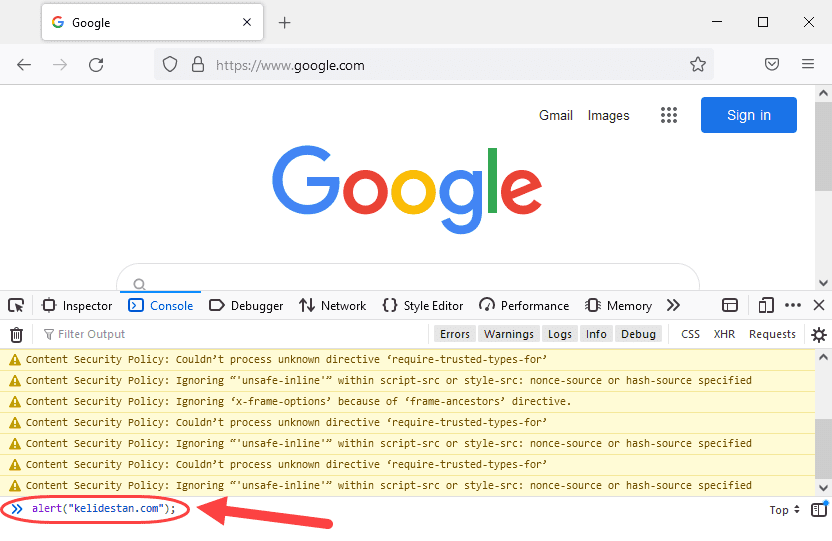Select the x-frame-options warning message
The height and width of the screenshot is (541, 832).
408,402
